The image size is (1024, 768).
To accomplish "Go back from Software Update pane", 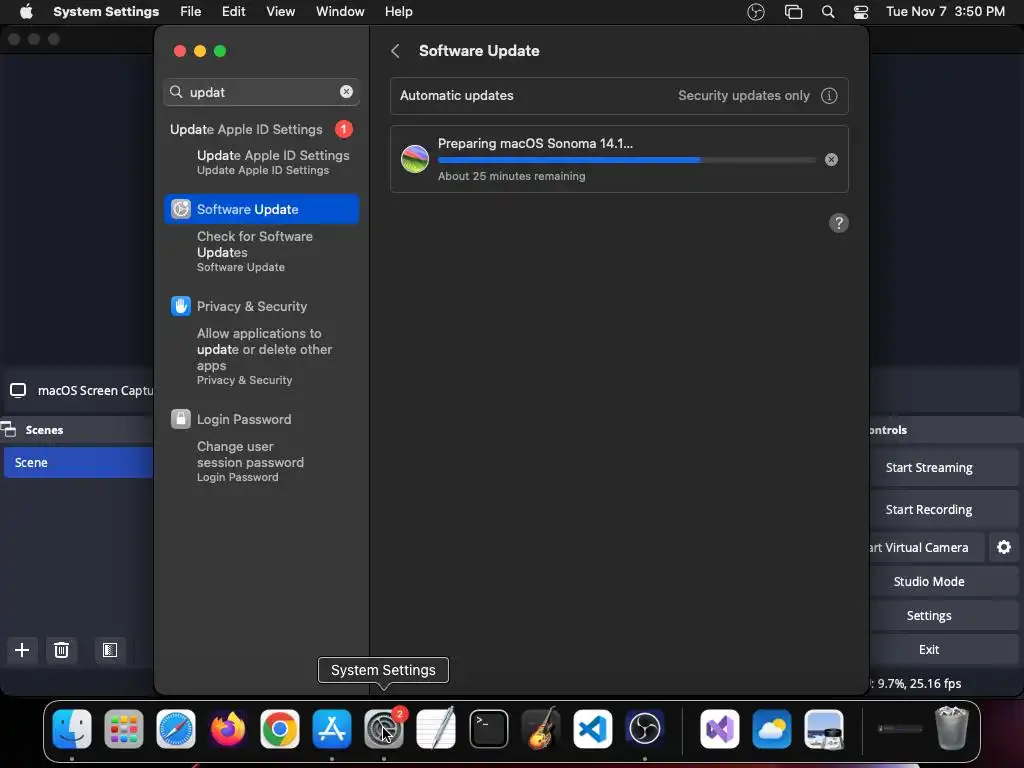I will coord(395,51).
